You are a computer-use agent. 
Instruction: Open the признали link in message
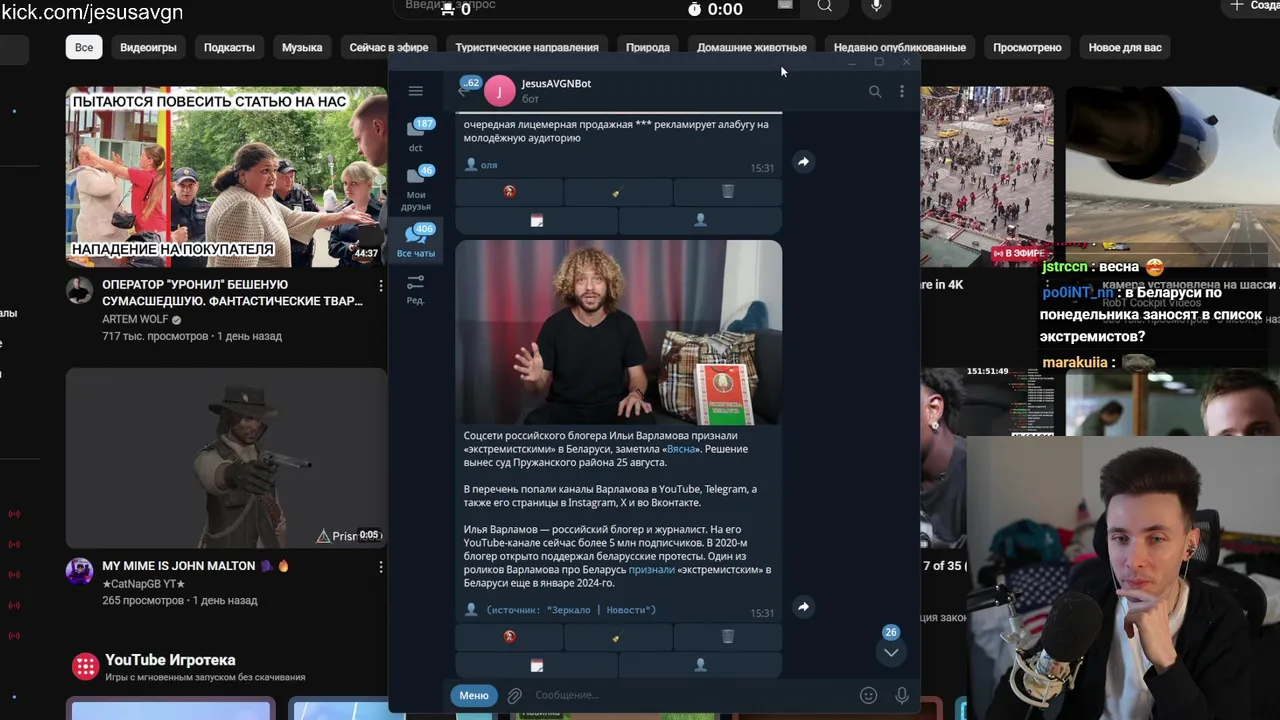click(x=651, y=569)
